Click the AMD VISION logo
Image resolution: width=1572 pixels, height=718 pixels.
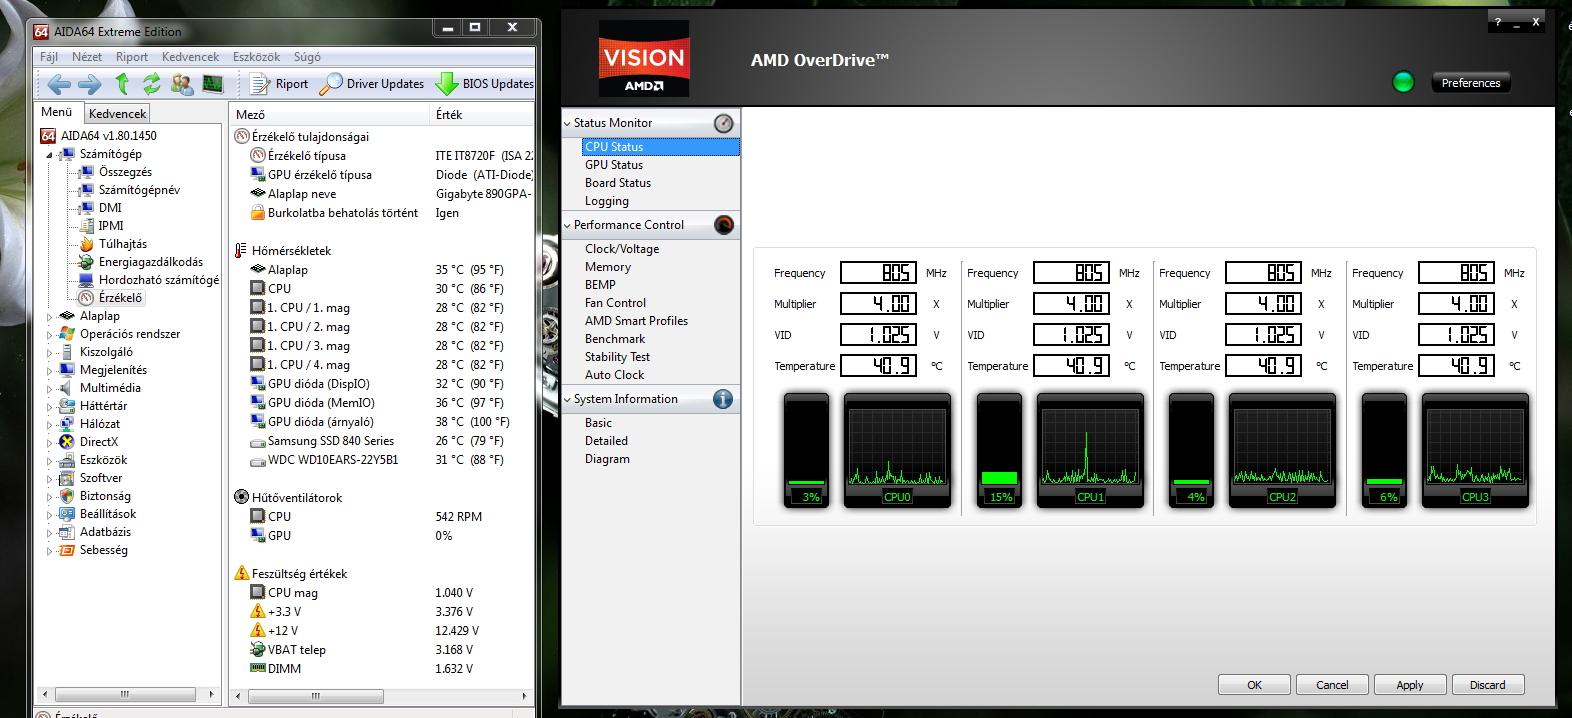pyautogui.click(x=643, y=60)
